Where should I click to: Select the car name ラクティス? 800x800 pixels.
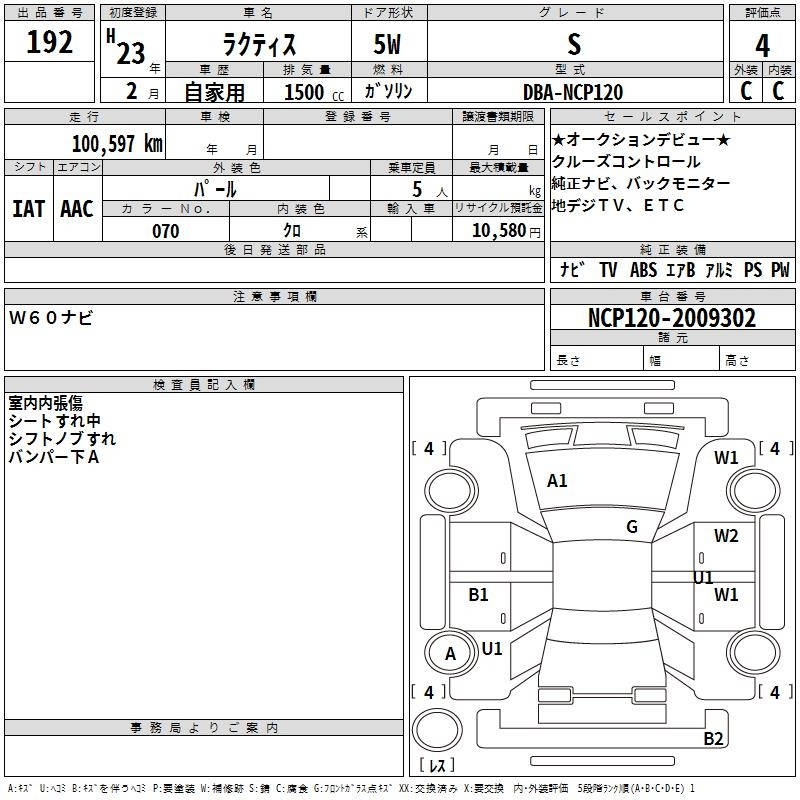point(259,45)
